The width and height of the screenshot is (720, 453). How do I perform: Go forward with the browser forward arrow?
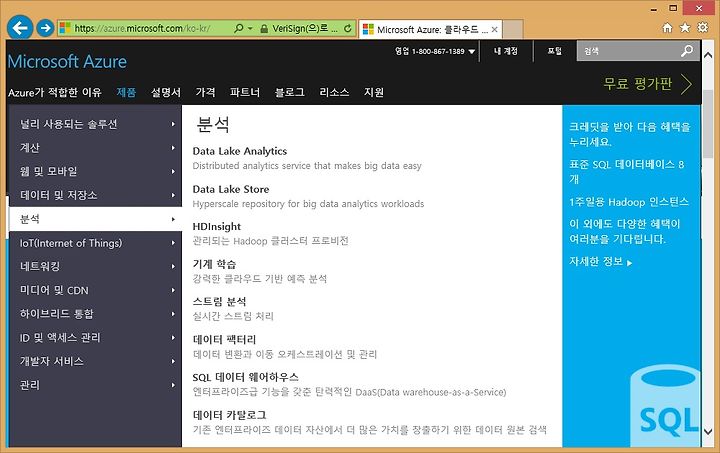(x=45, y=28)
